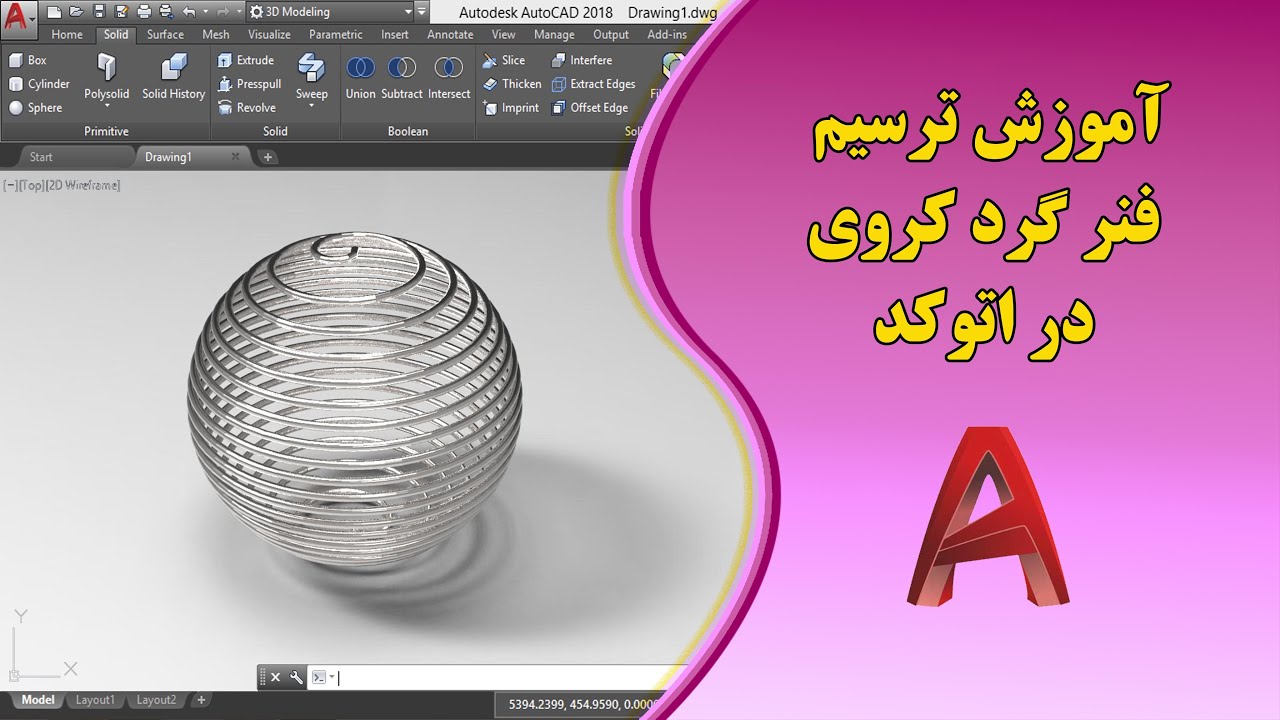Click the Undo arrow icon
The width and height of the screenshot is (1280, 720).
189,12
